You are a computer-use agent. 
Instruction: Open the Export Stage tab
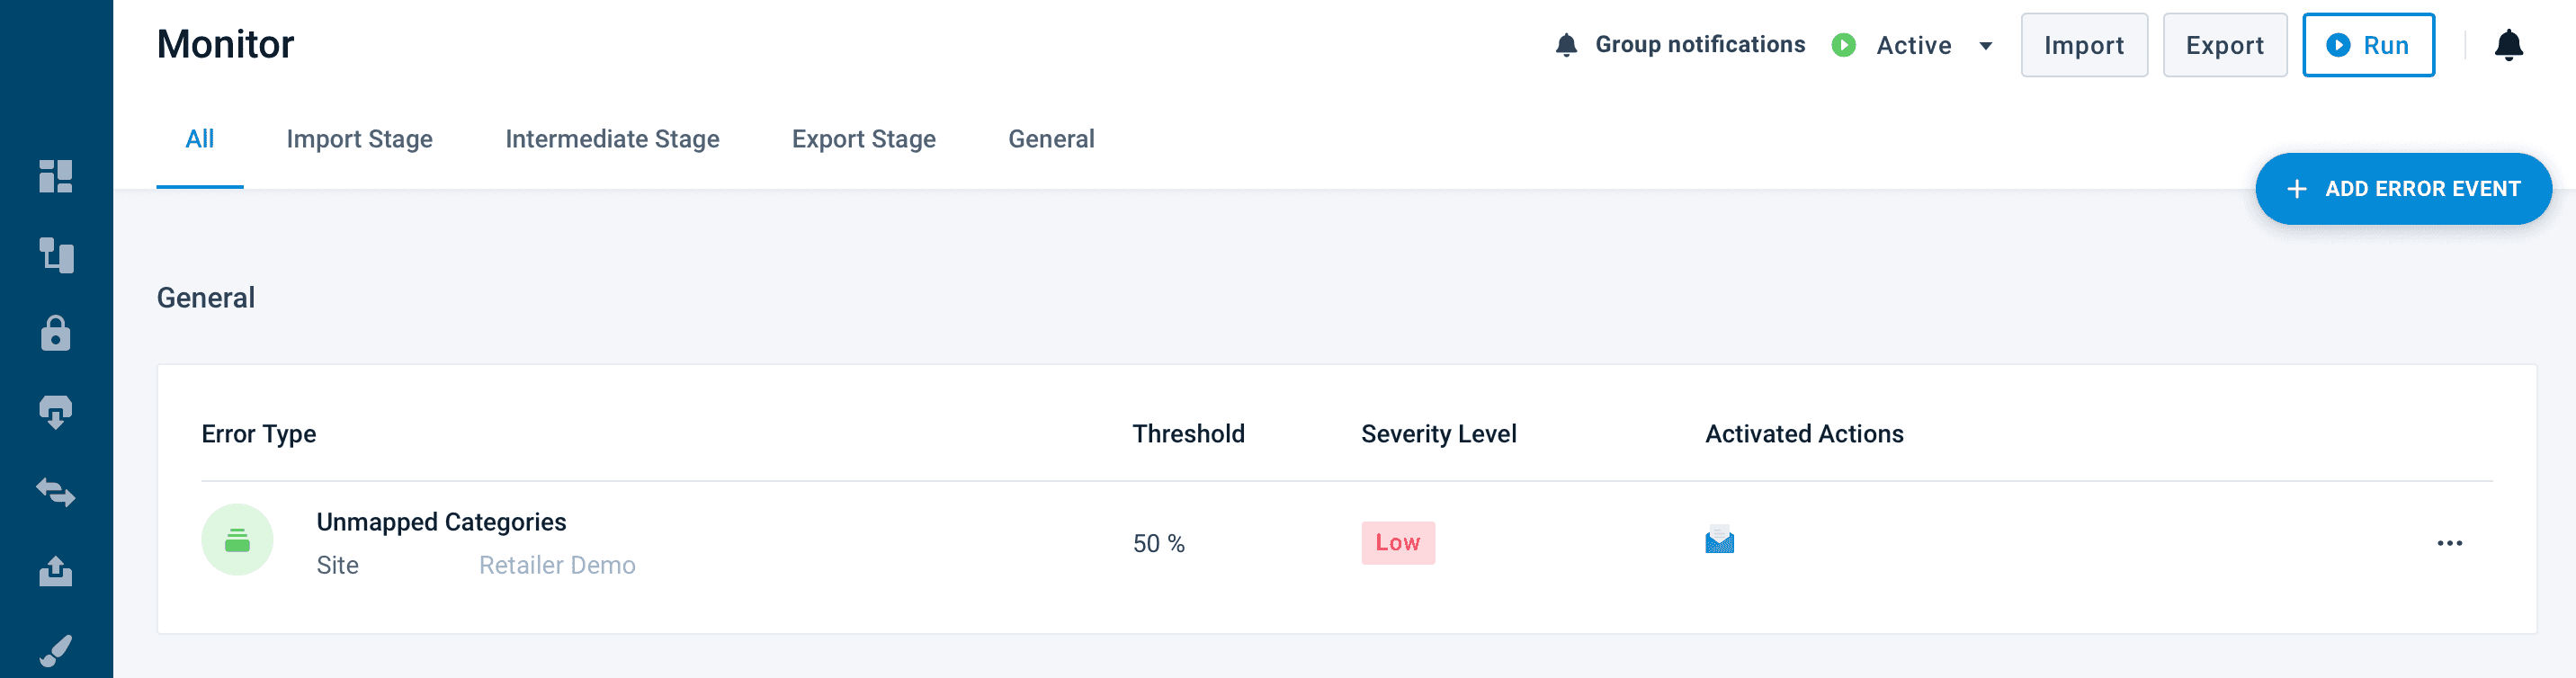point(863,139)
